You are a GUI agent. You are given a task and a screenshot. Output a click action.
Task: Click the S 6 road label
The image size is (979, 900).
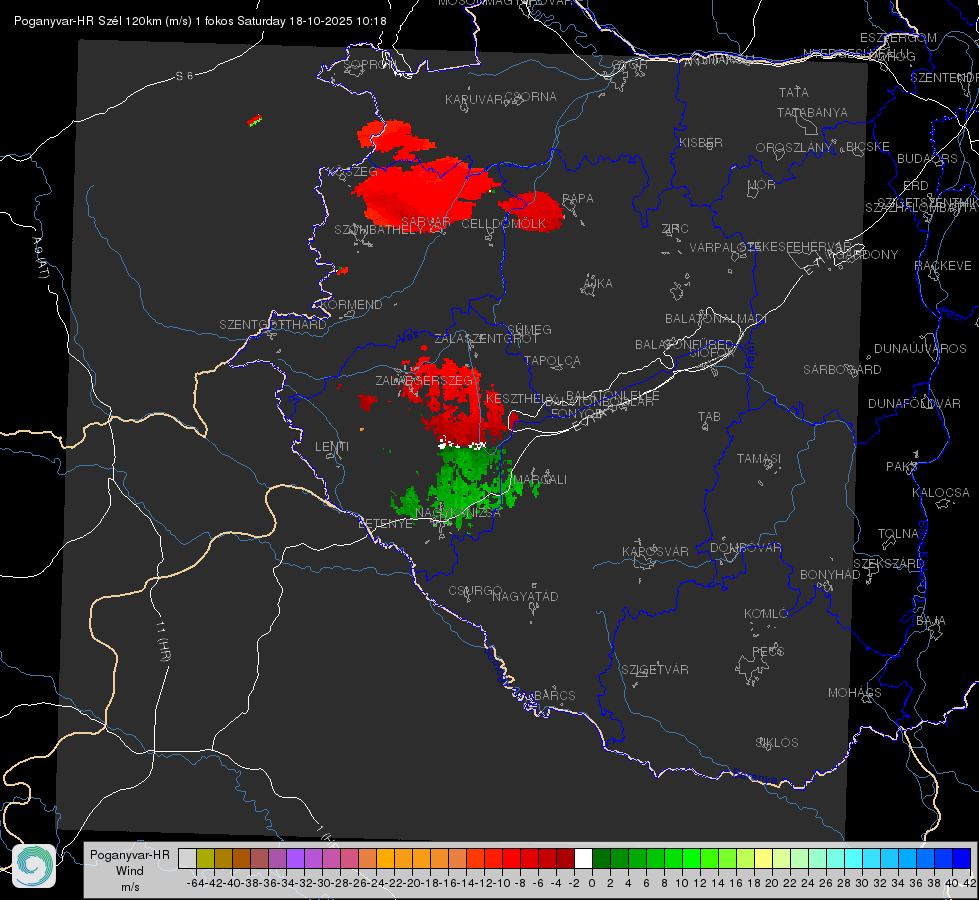coord(184,76)
